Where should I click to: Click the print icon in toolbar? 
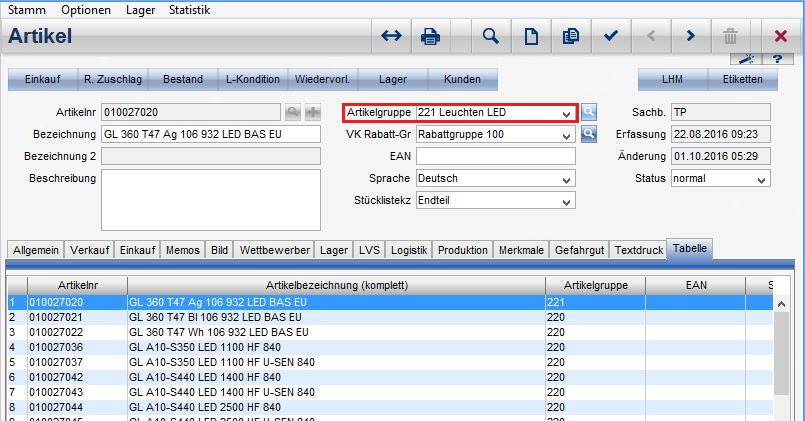tap(431, 36)
